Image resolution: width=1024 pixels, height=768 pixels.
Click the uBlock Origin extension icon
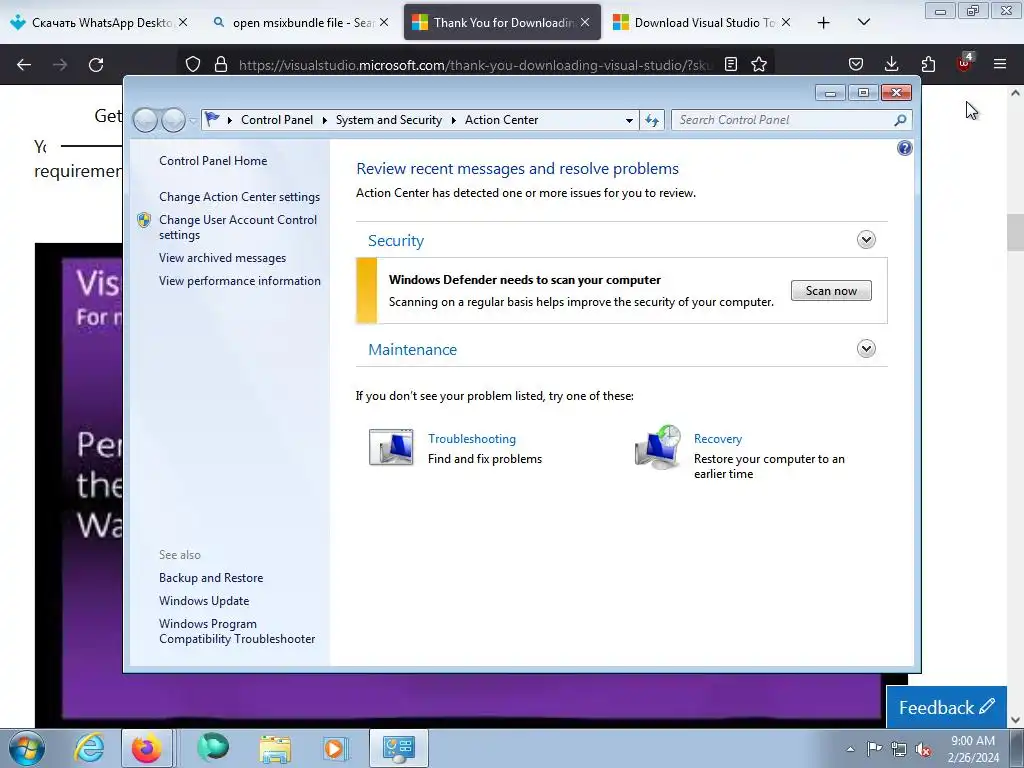(964, 63)
